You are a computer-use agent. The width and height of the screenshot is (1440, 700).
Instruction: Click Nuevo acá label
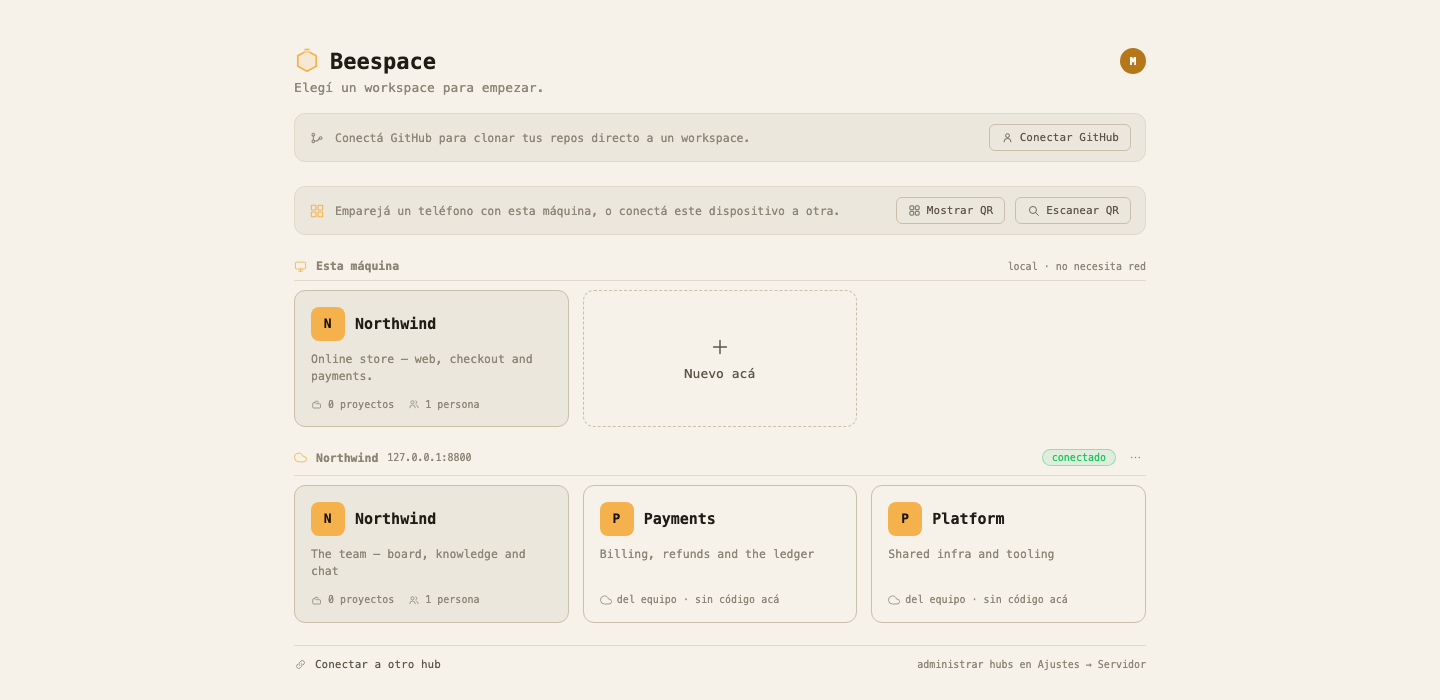(x=720, y=374)
